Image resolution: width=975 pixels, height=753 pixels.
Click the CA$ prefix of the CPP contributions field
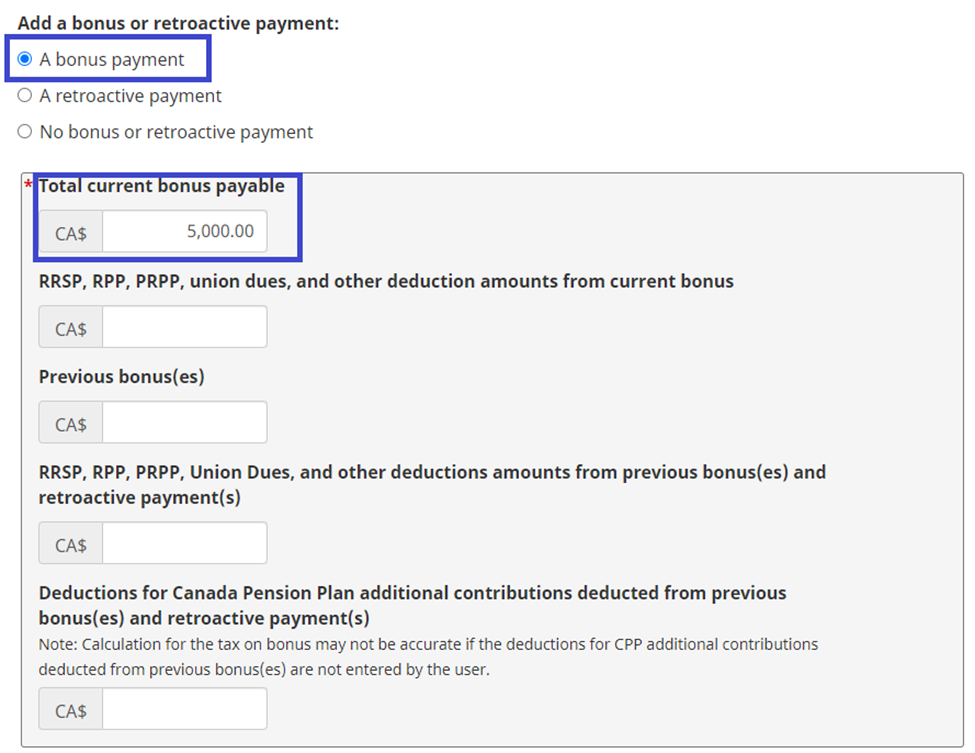point(71,711)
